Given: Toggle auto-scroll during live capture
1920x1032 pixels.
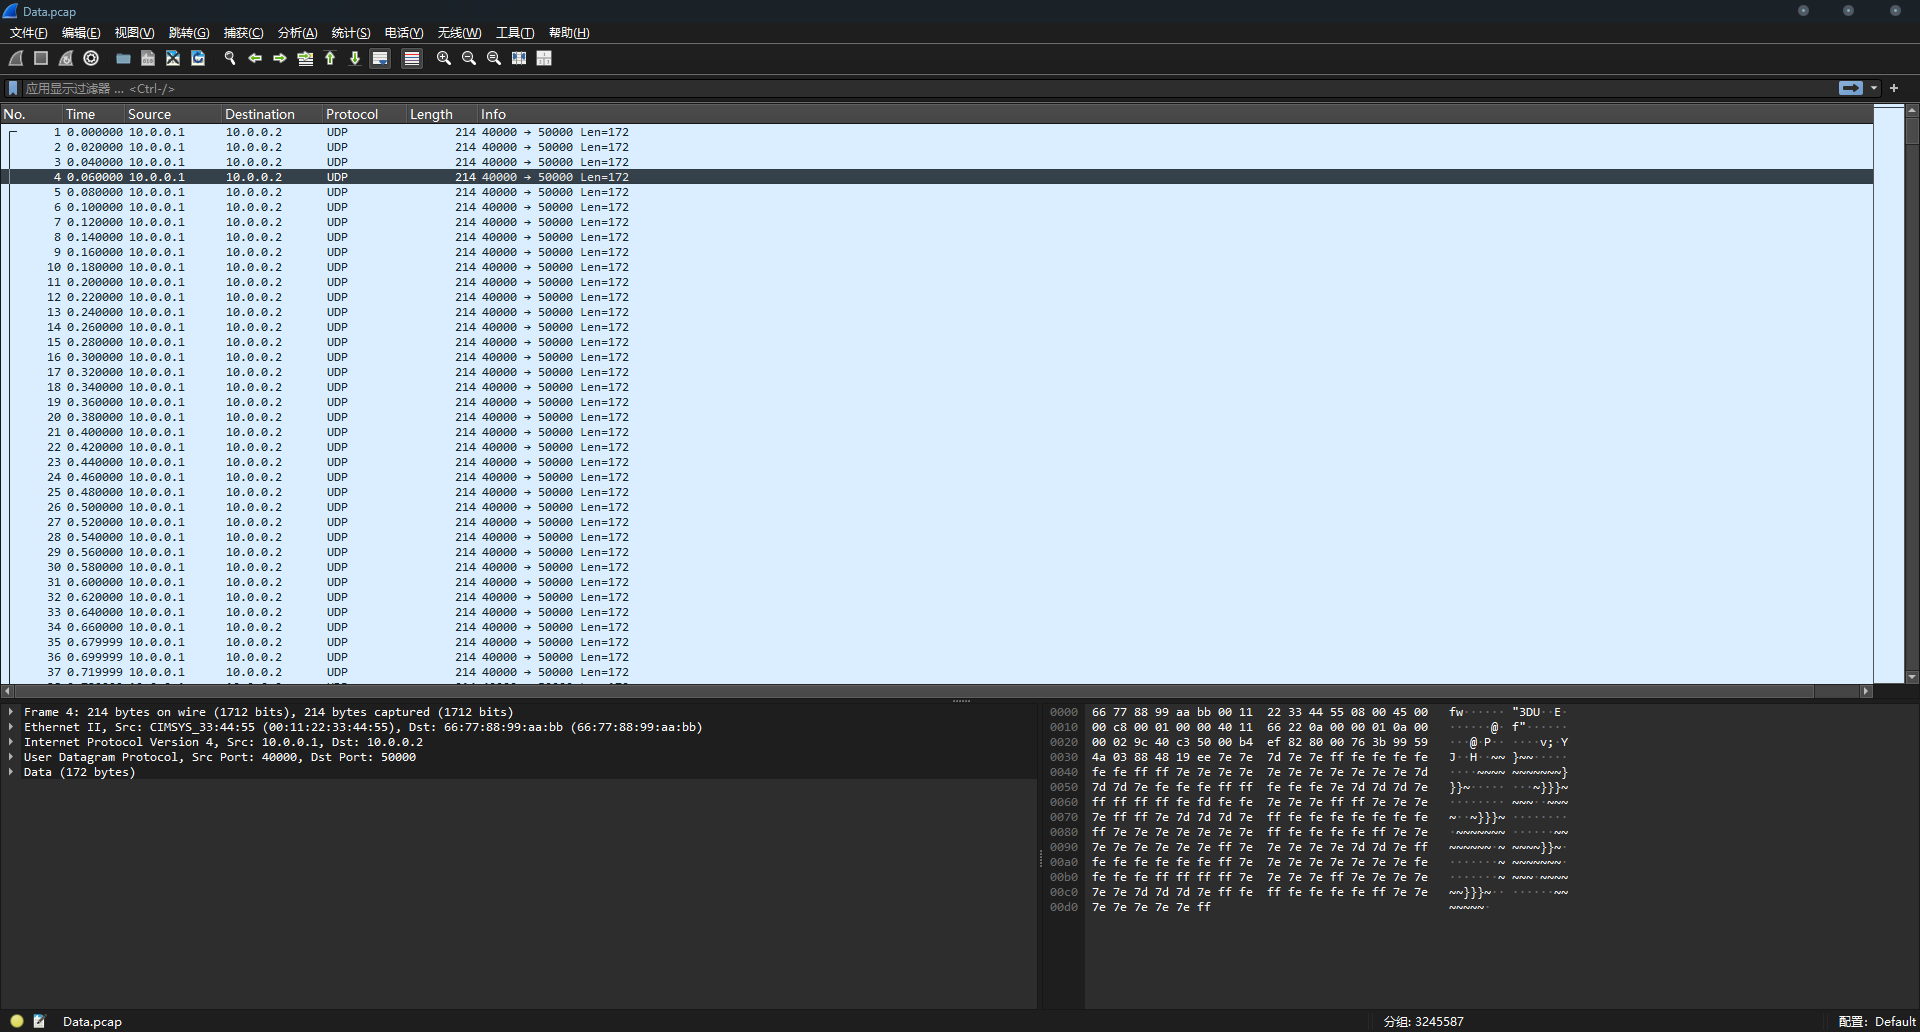Looking at the screenshot, I should [380, 59].
